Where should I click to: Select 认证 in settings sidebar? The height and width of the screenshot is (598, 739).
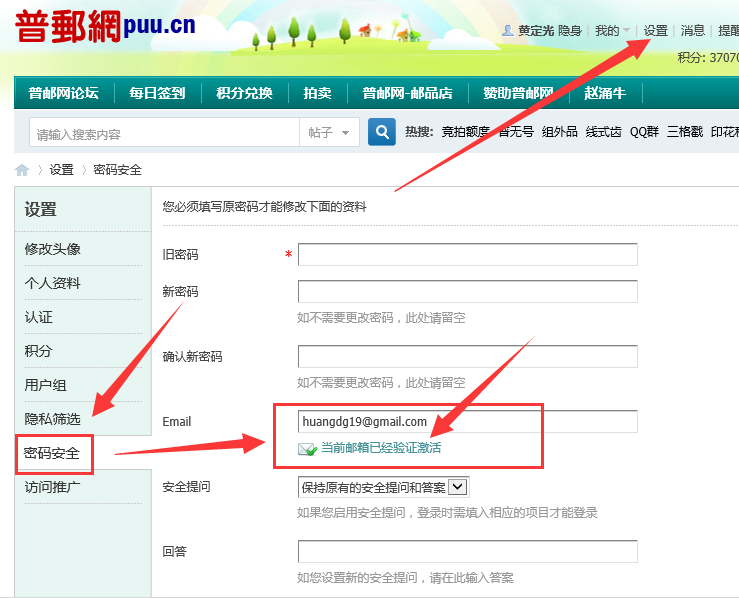(x=39, y=317)
